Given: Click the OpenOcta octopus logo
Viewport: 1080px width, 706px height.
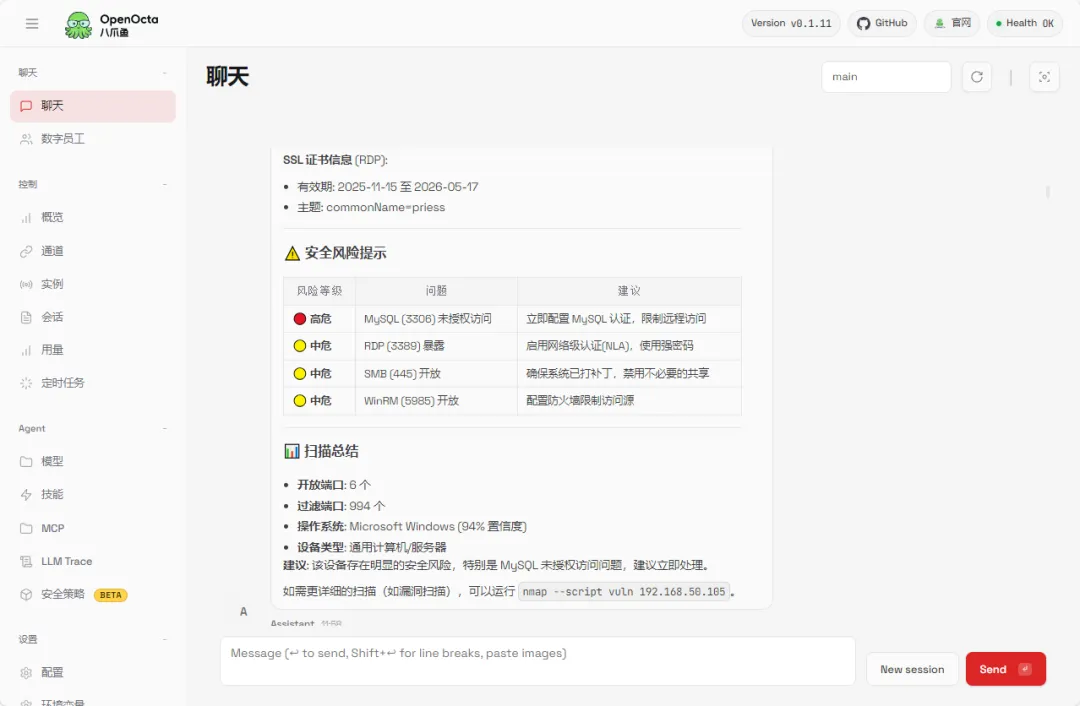Looking at the screenshot, I should (78, 25).
